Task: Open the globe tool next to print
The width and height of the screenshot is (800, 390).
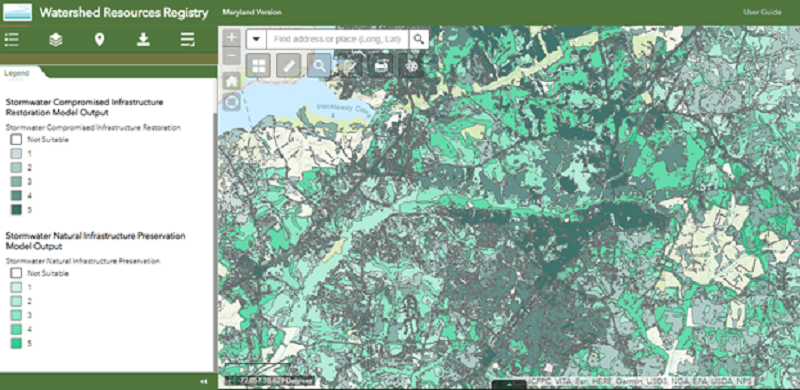Action: point(411,65)
